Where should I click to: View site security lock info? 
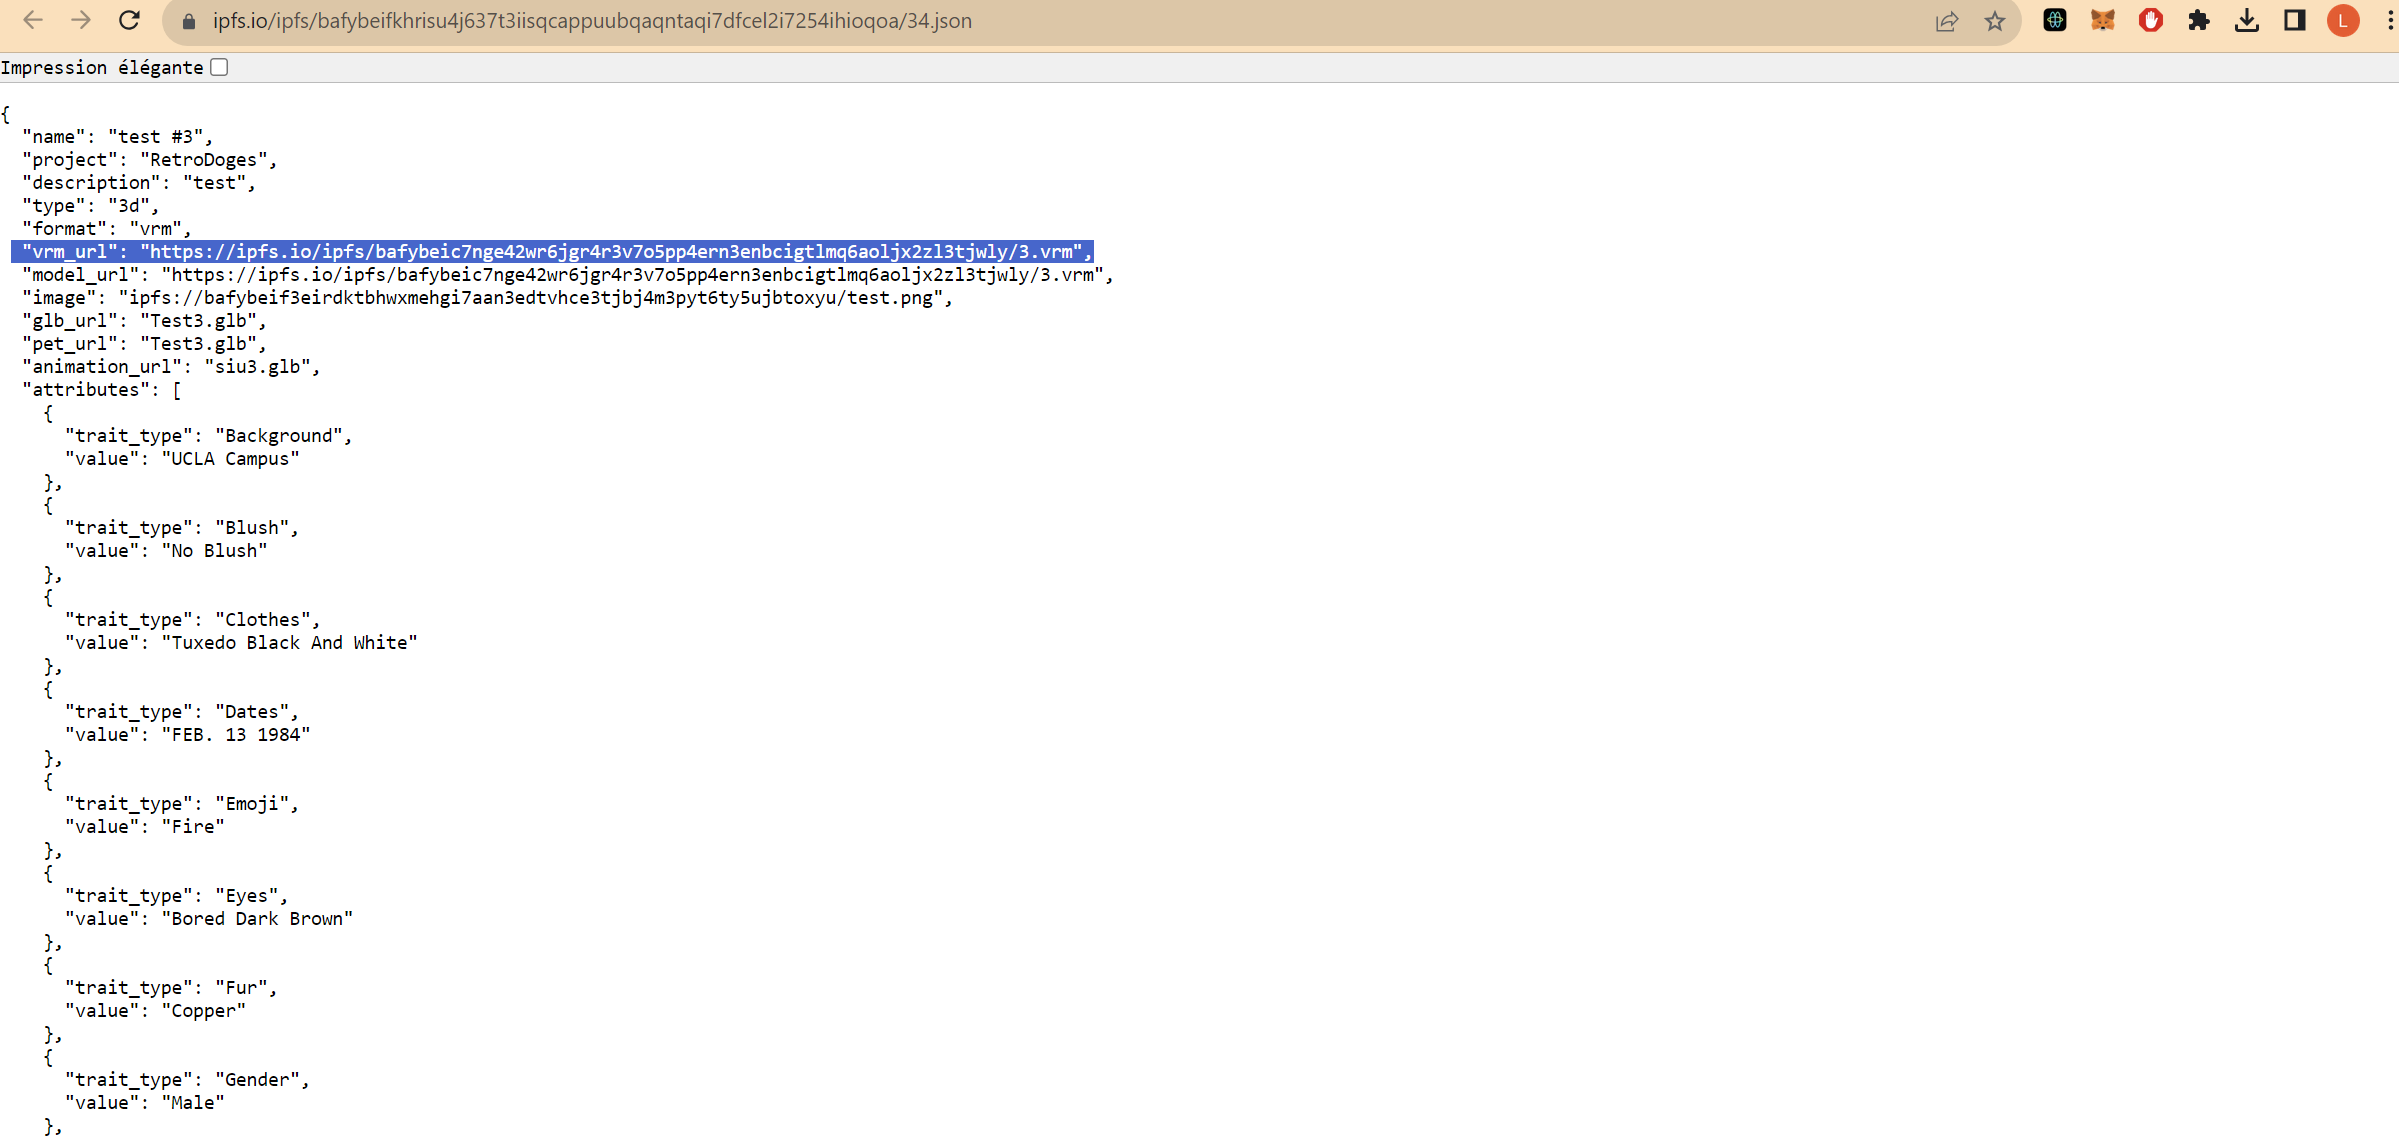(x=188, y=21)
